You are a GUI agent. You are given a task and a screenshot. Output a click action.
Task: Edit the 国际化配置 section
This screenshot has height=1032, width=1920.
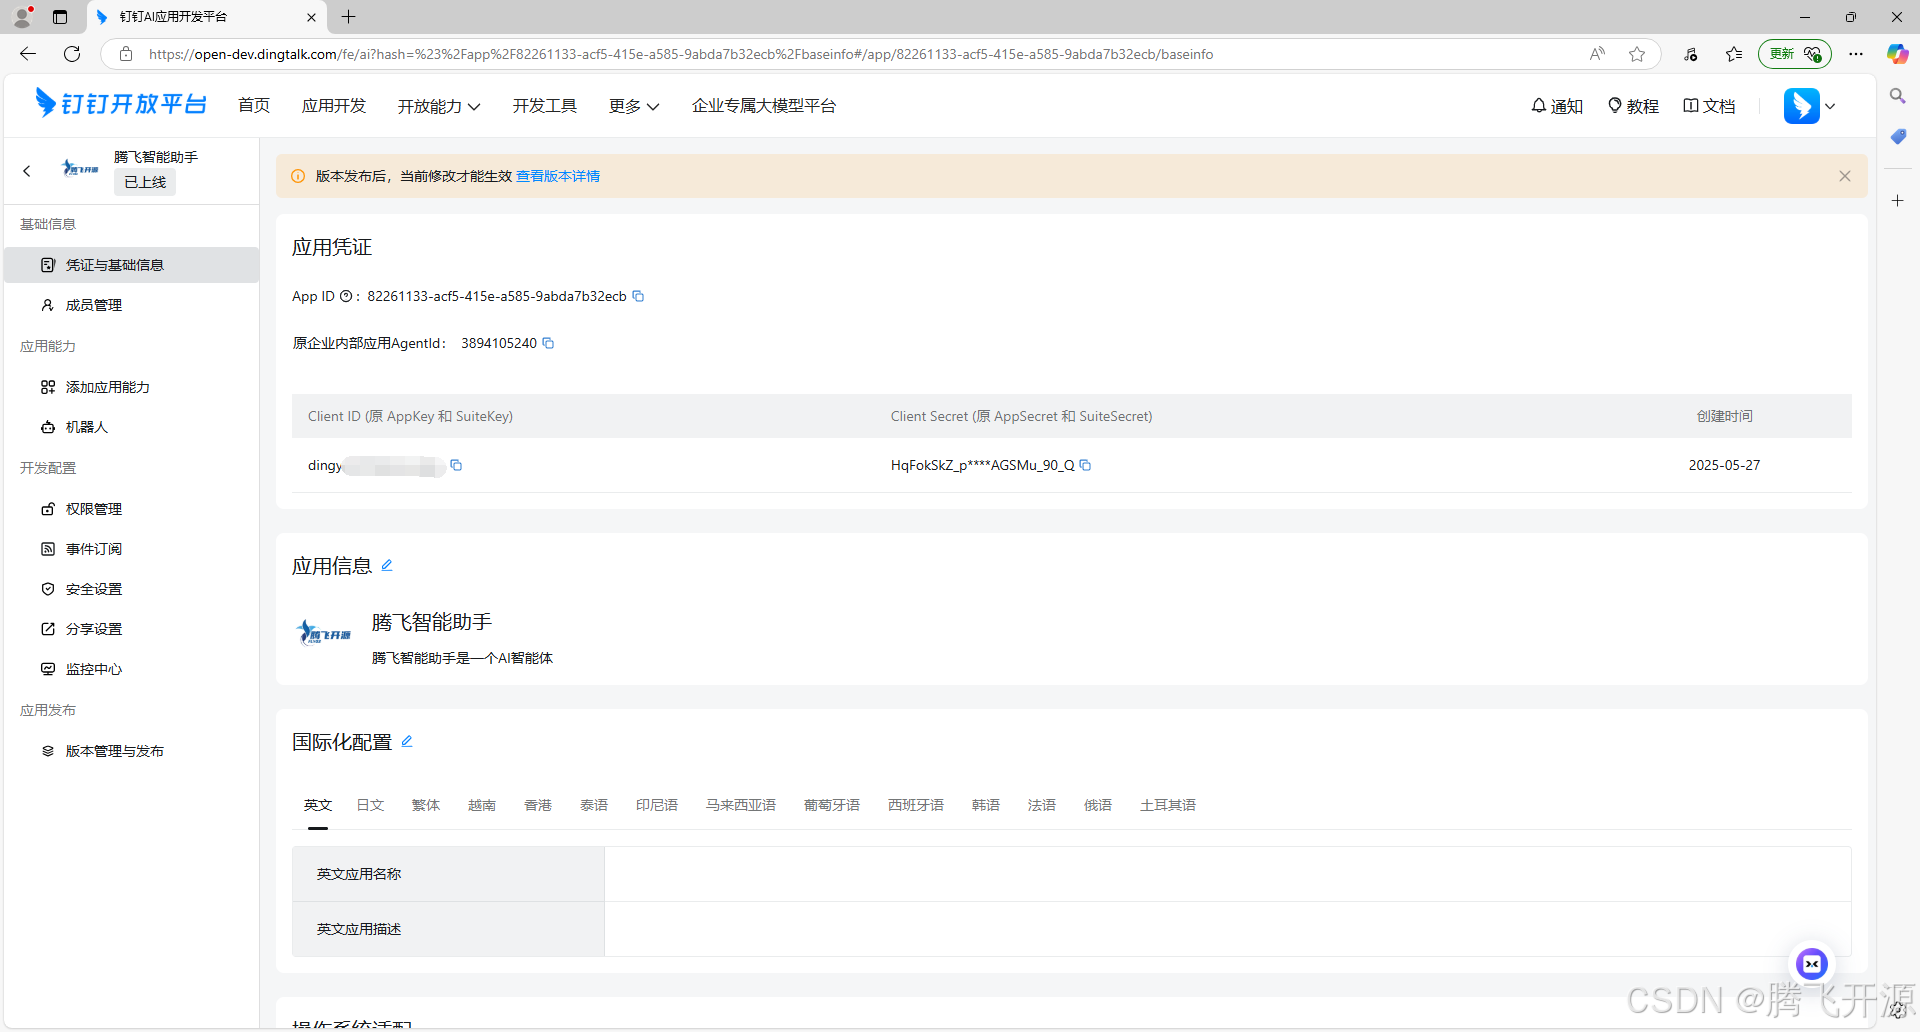coord(407,741)
